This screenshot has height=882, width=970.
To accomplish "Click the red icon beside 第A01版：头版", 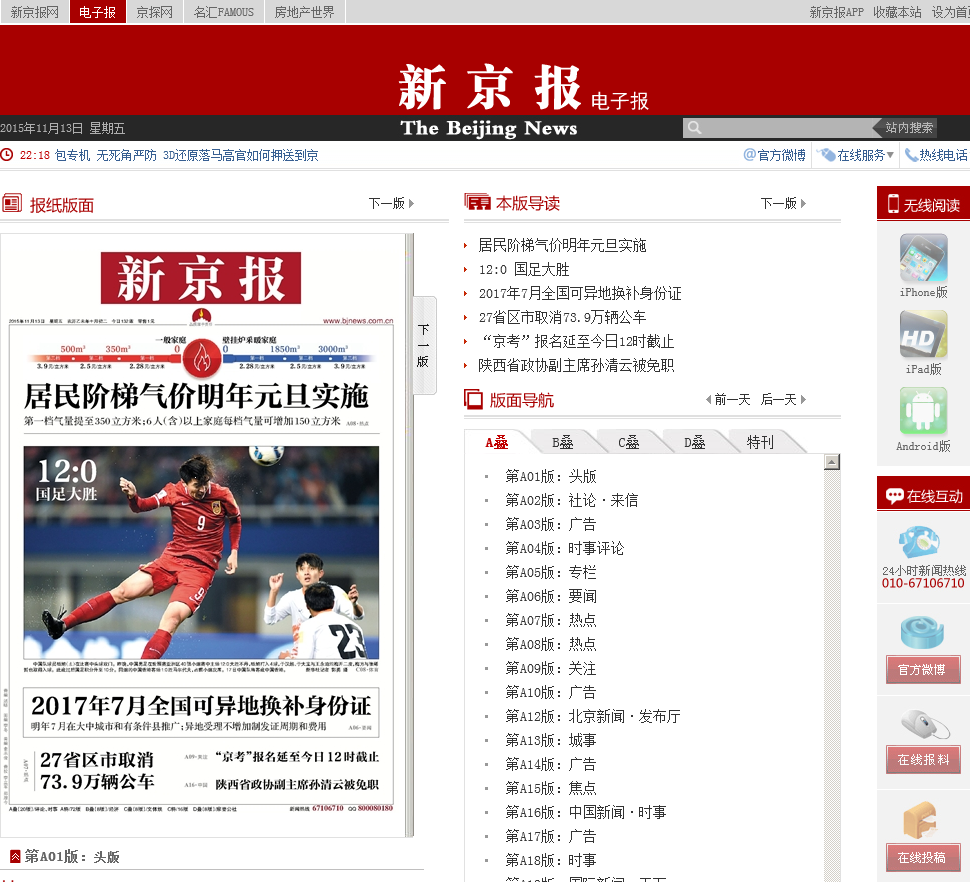I will point(15,857).
